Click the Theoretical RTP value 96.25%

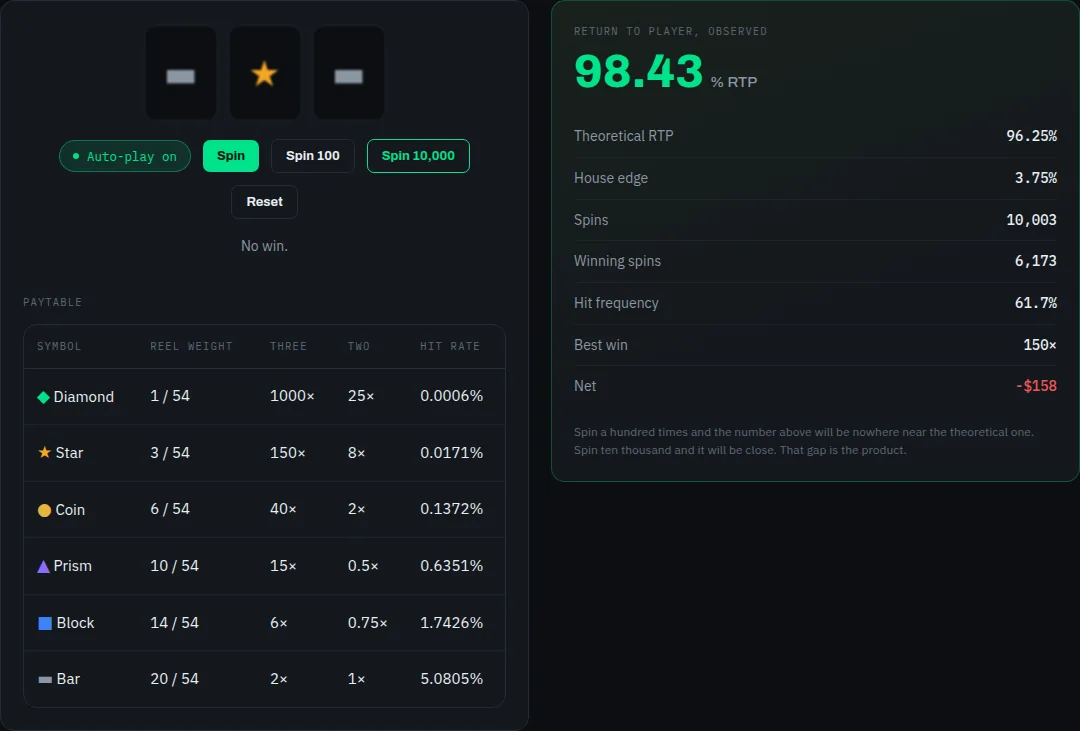click(1031, 136)
